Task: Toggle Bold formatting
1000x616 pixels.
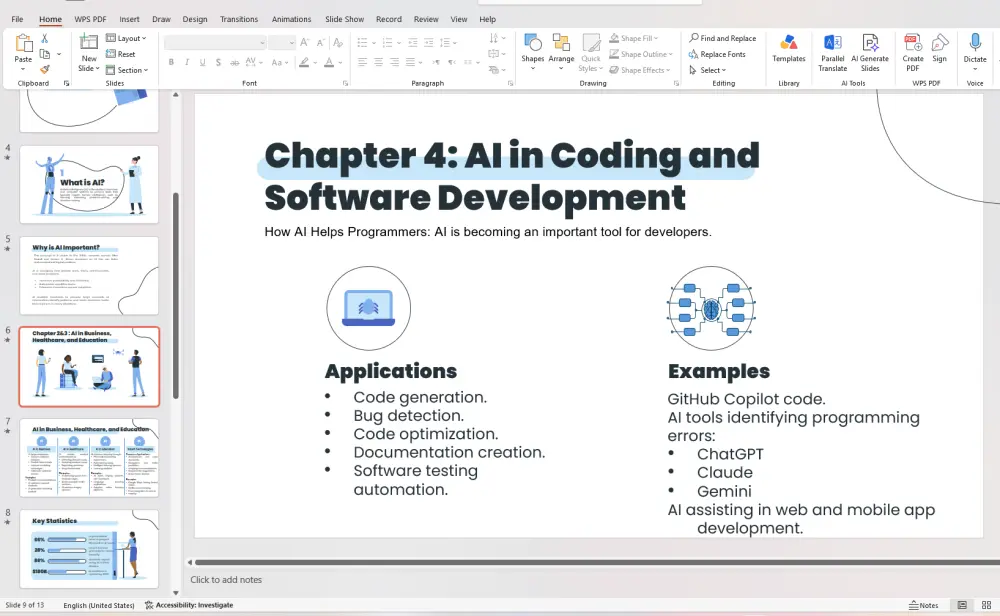Action: (171, 62)
